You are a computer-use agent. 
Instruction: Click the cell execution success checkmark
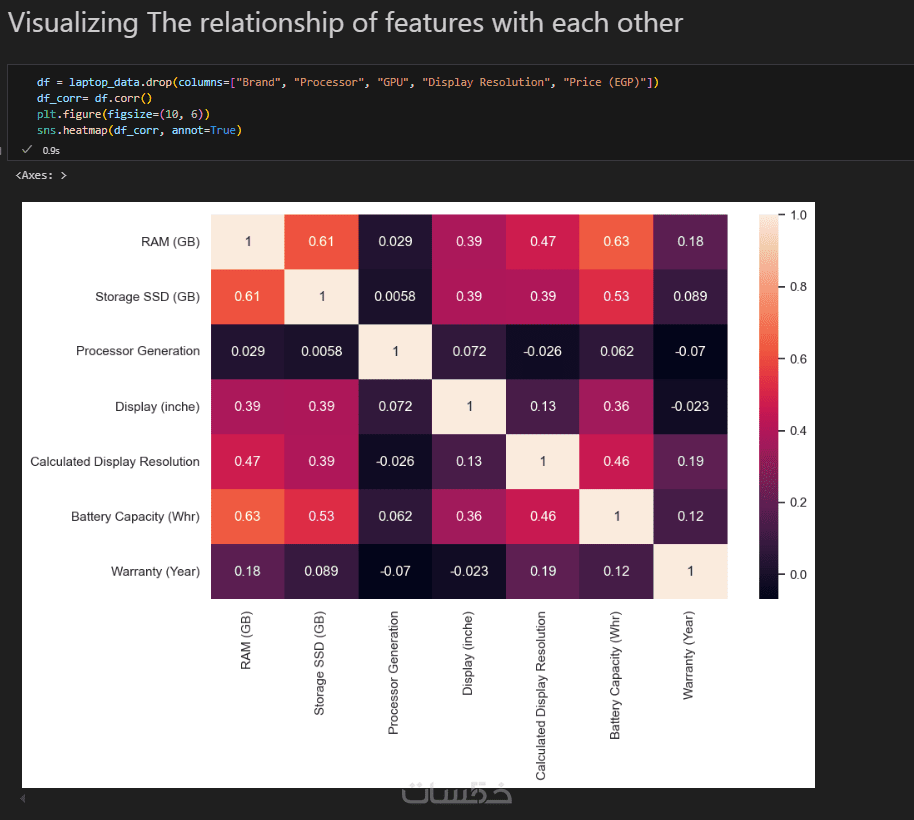26,149
